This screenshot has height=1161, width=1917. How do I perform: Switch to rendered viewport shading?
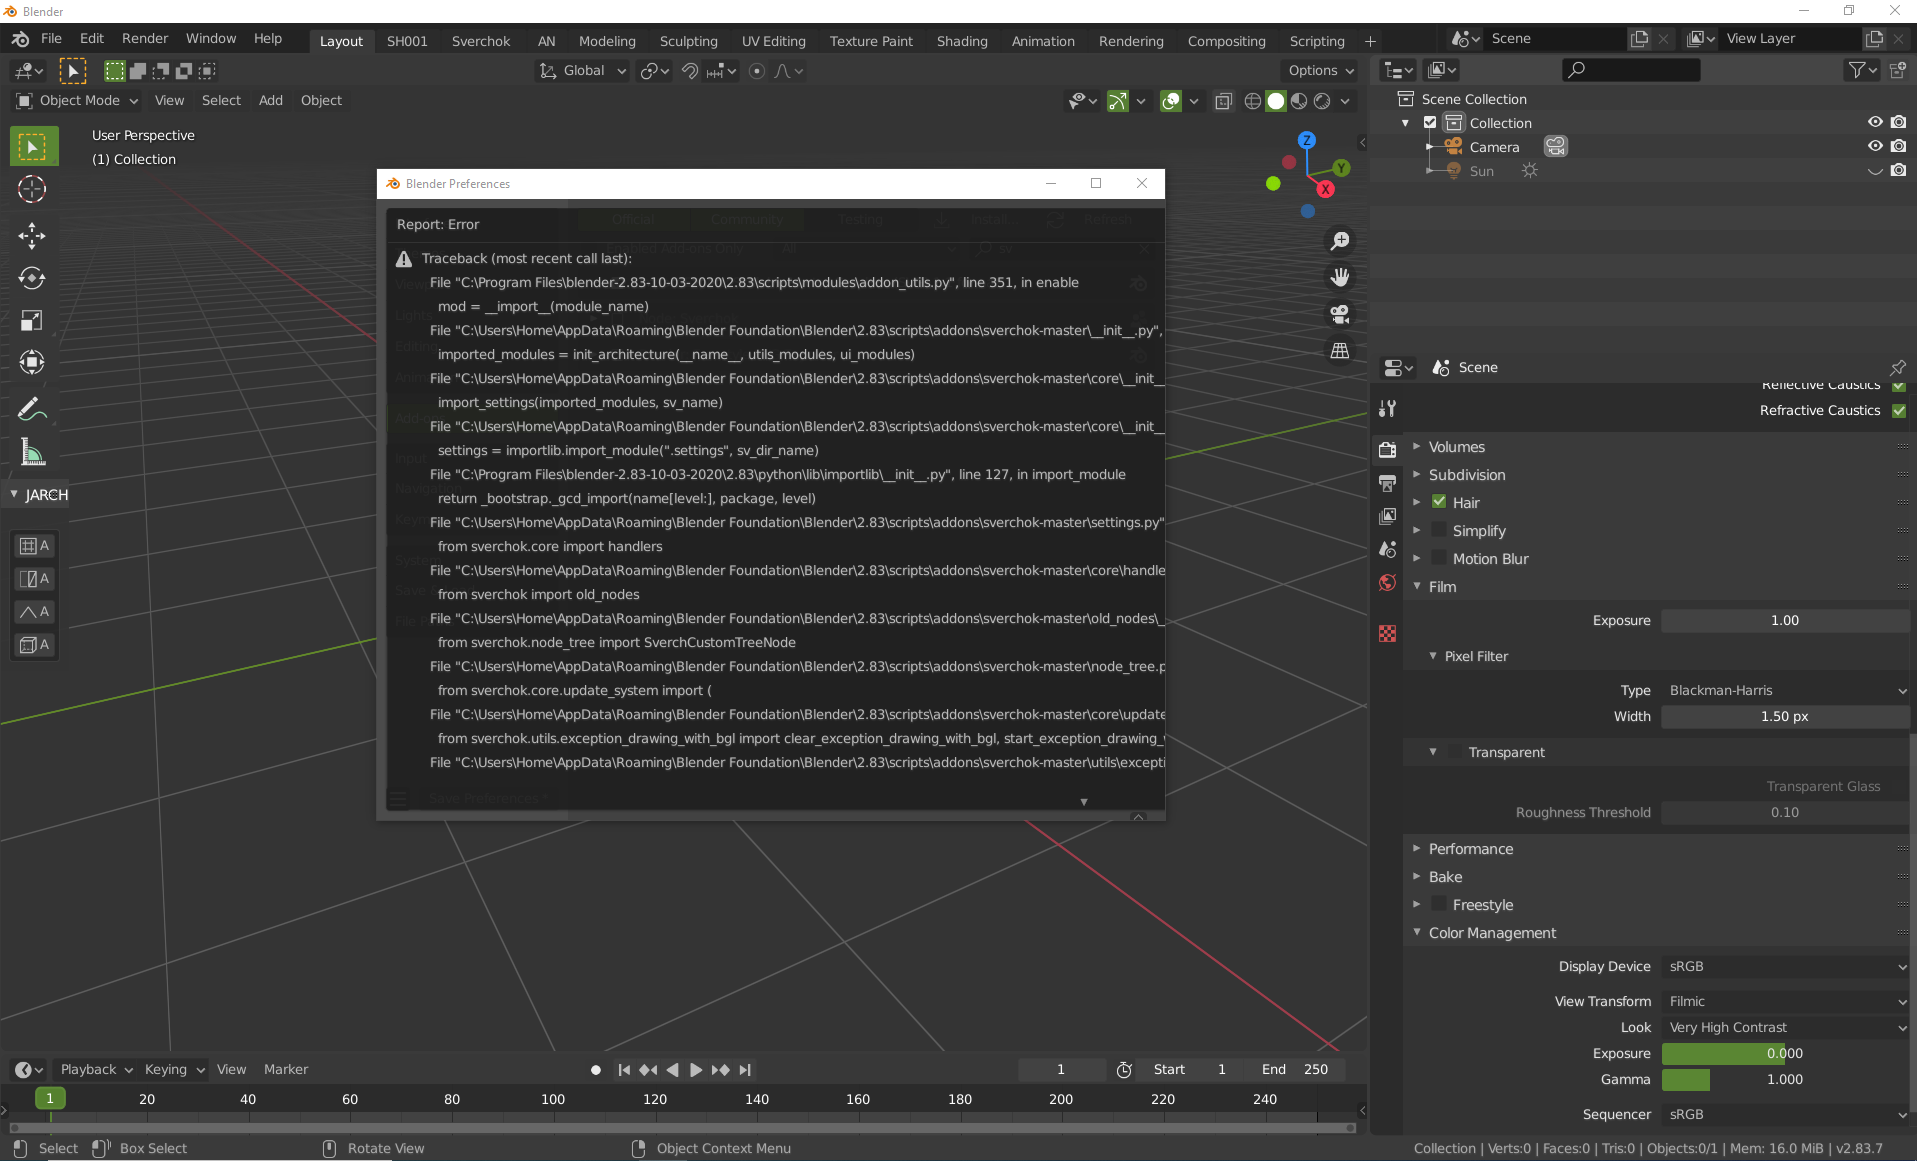(x=1322, y=101)
